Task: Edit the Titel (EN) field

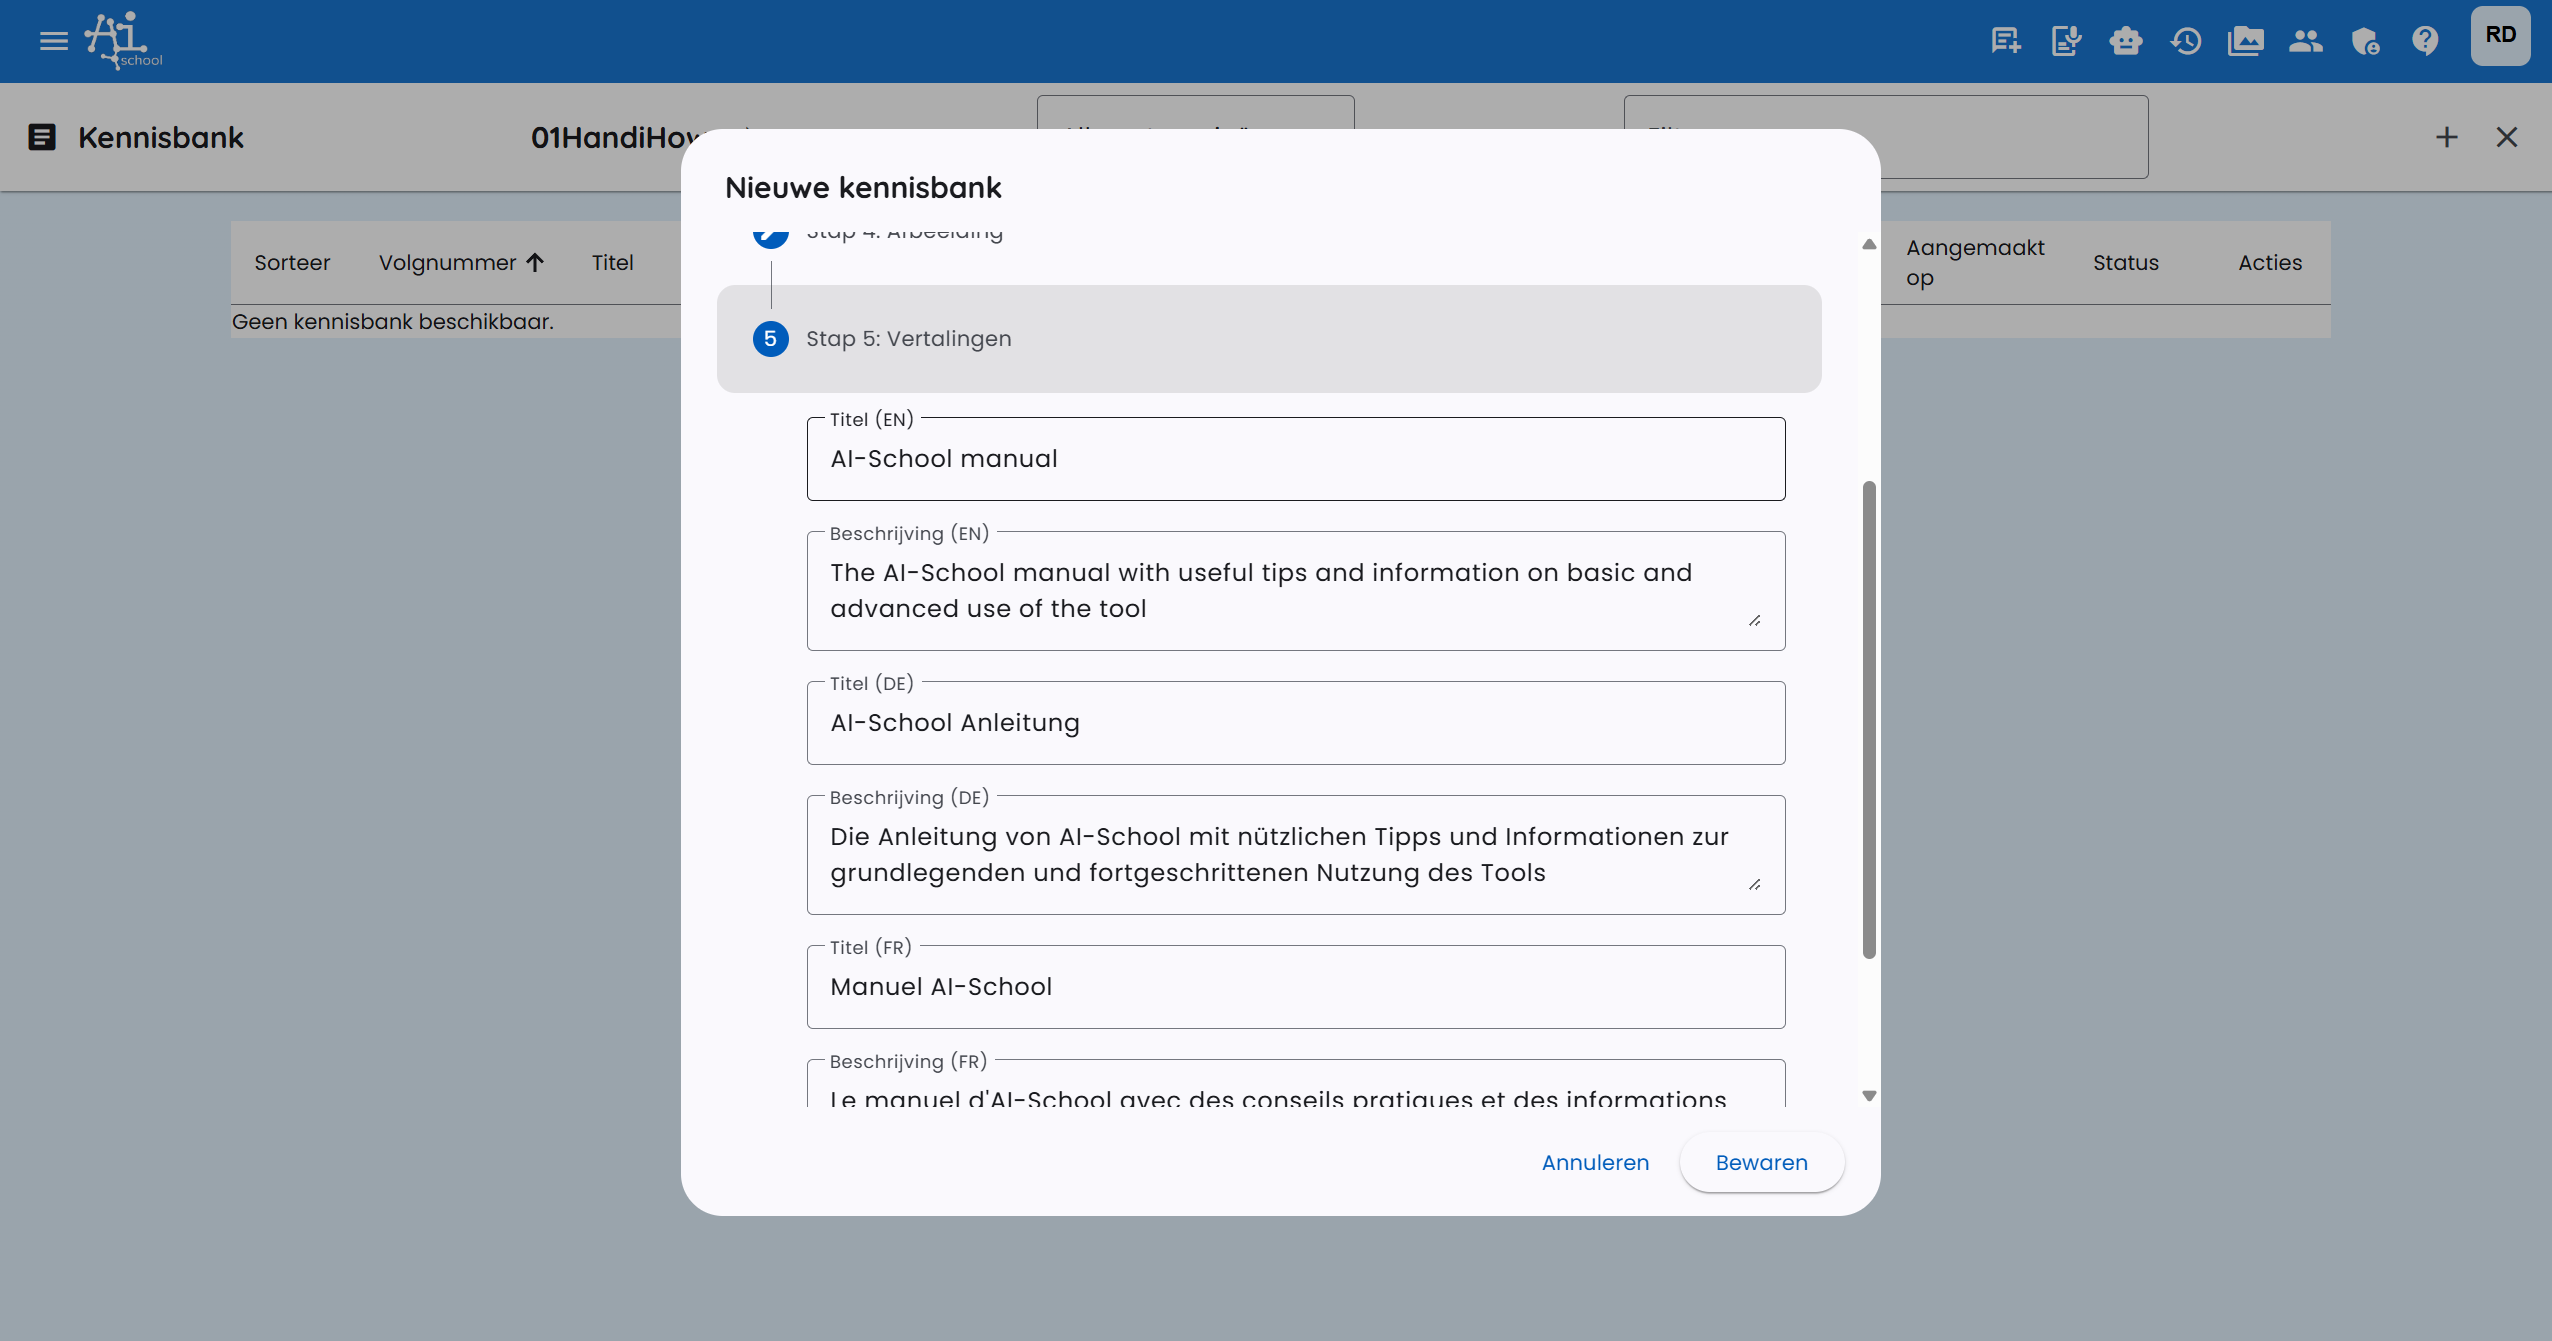Action: click(x=1294, y=458)
